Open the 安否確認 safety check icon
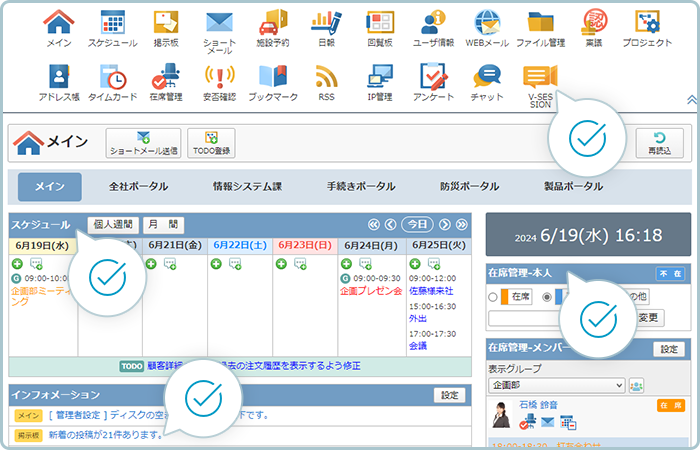 click(x=219, y=82)
